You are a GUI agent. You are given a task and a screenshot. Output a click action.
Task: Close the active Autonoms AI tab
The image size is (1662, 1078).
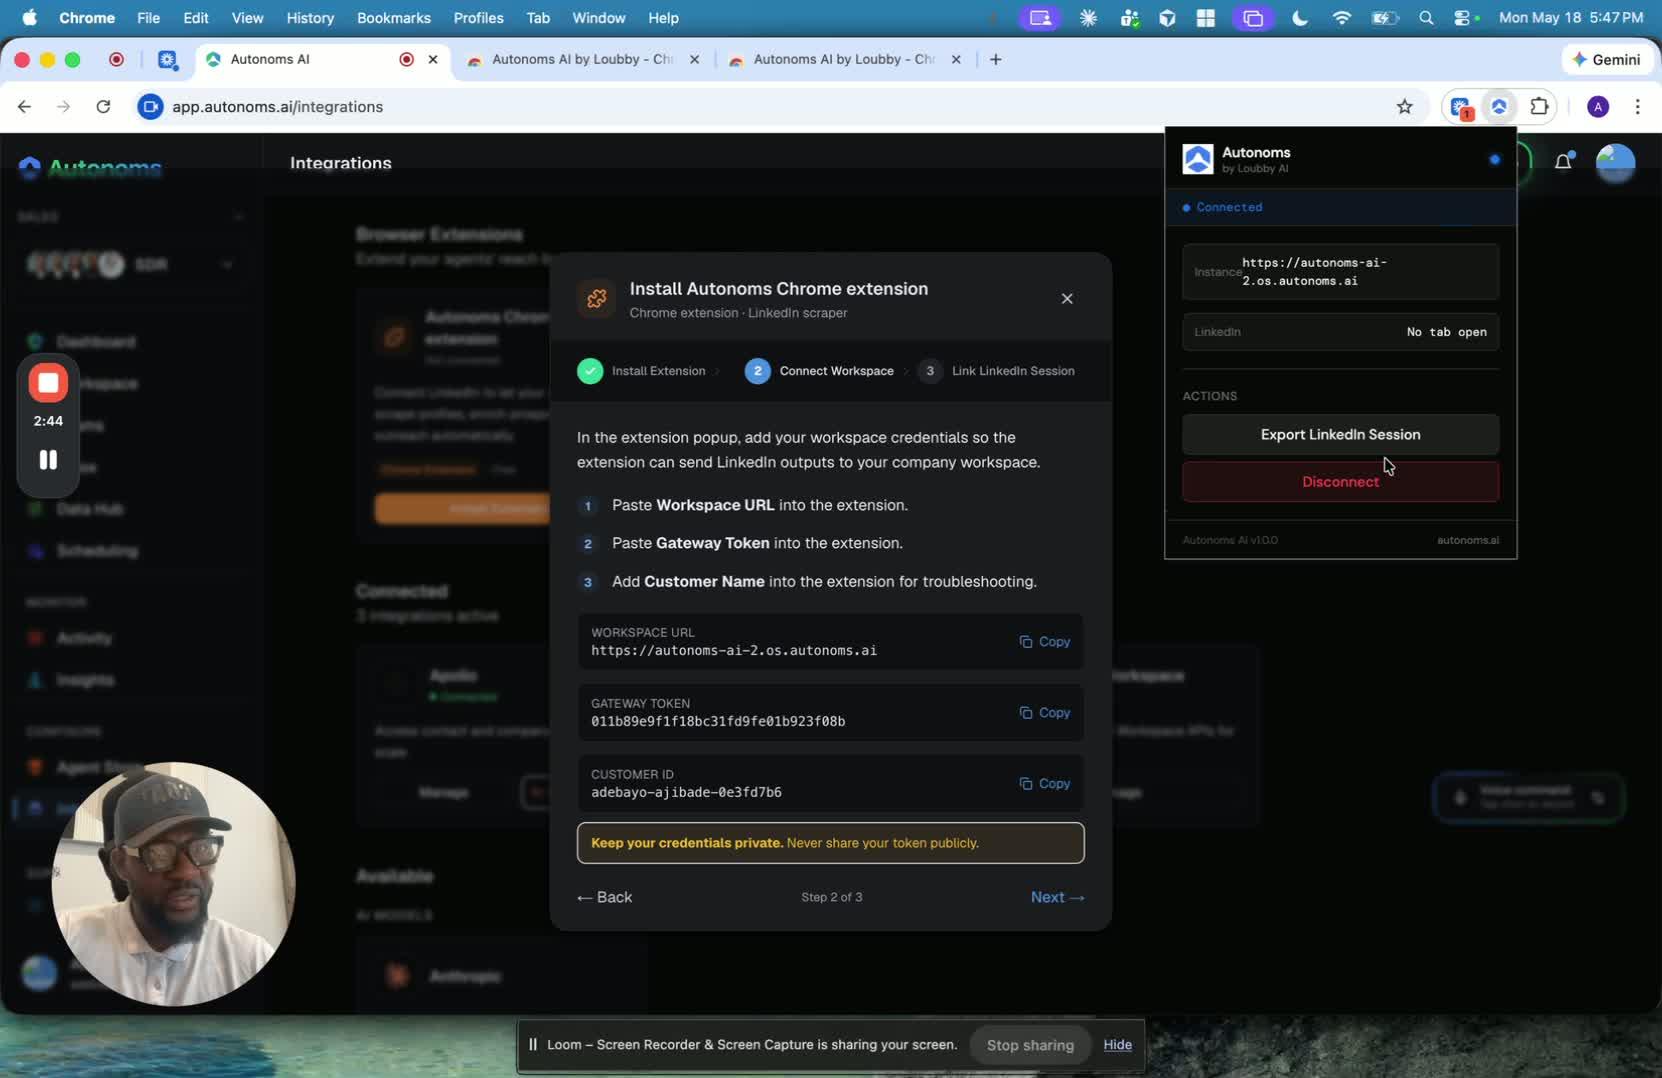433,59
